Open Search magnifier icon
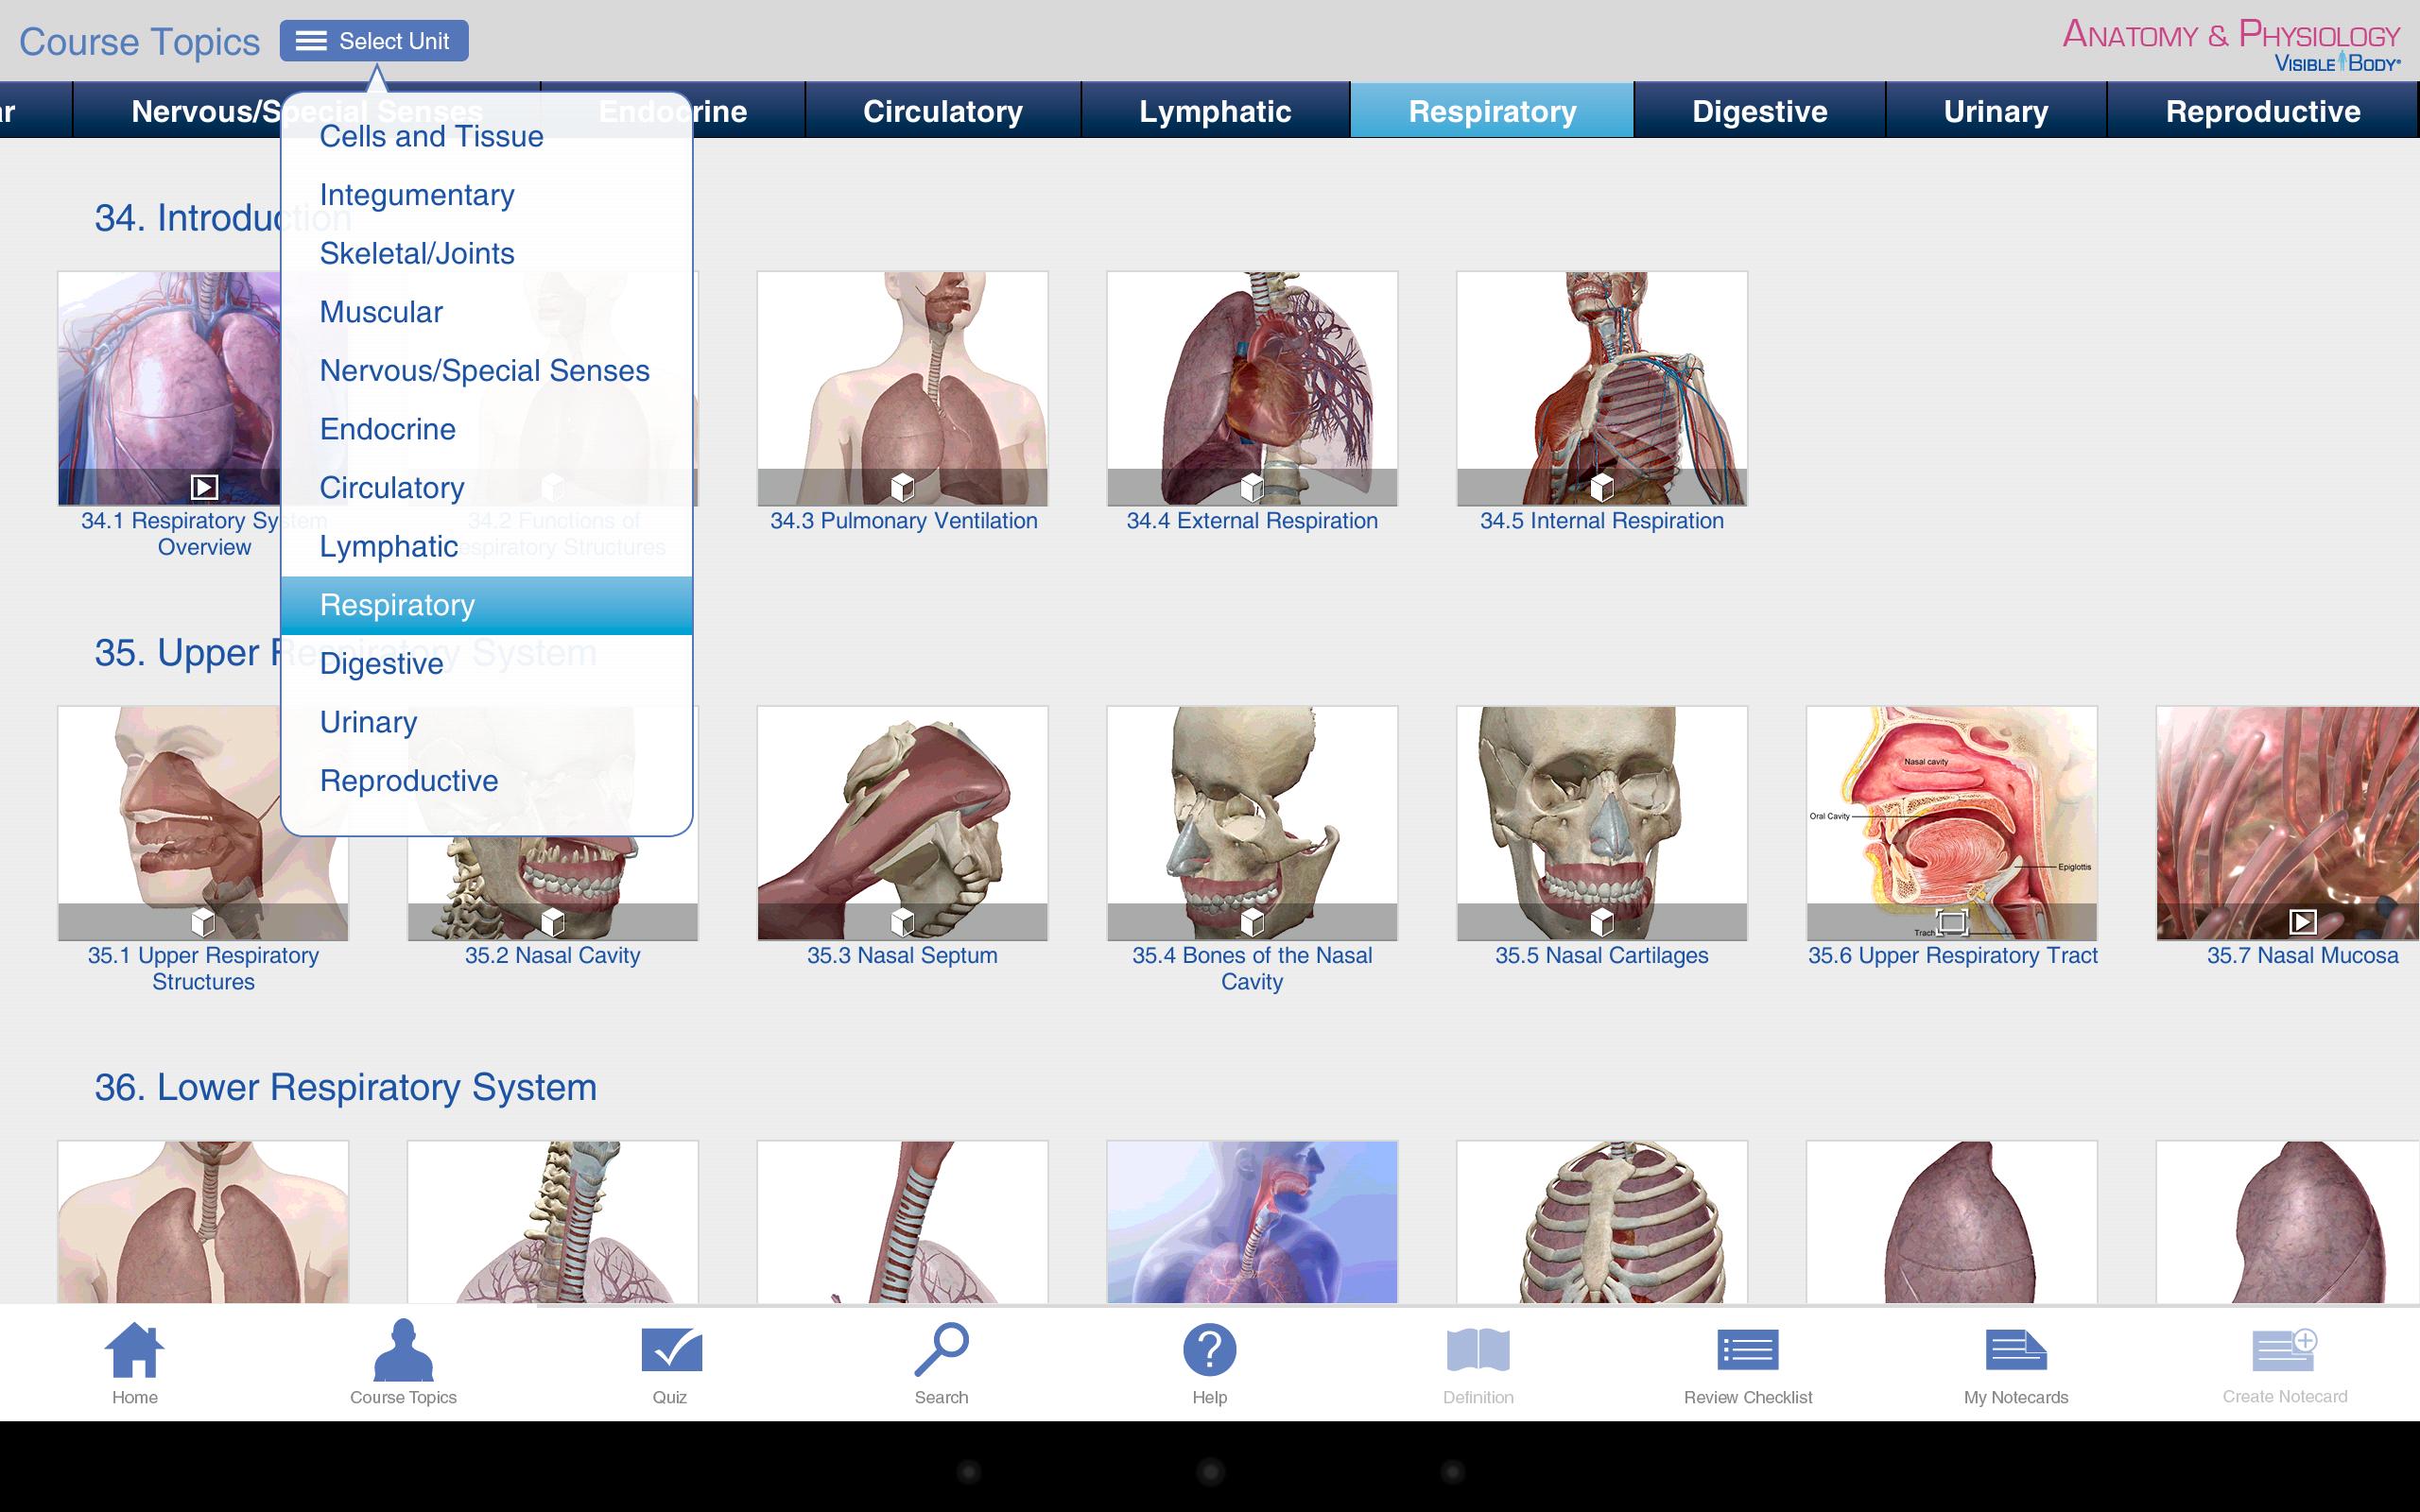Screen dimensions: 2420x1512 [941, 1350]
